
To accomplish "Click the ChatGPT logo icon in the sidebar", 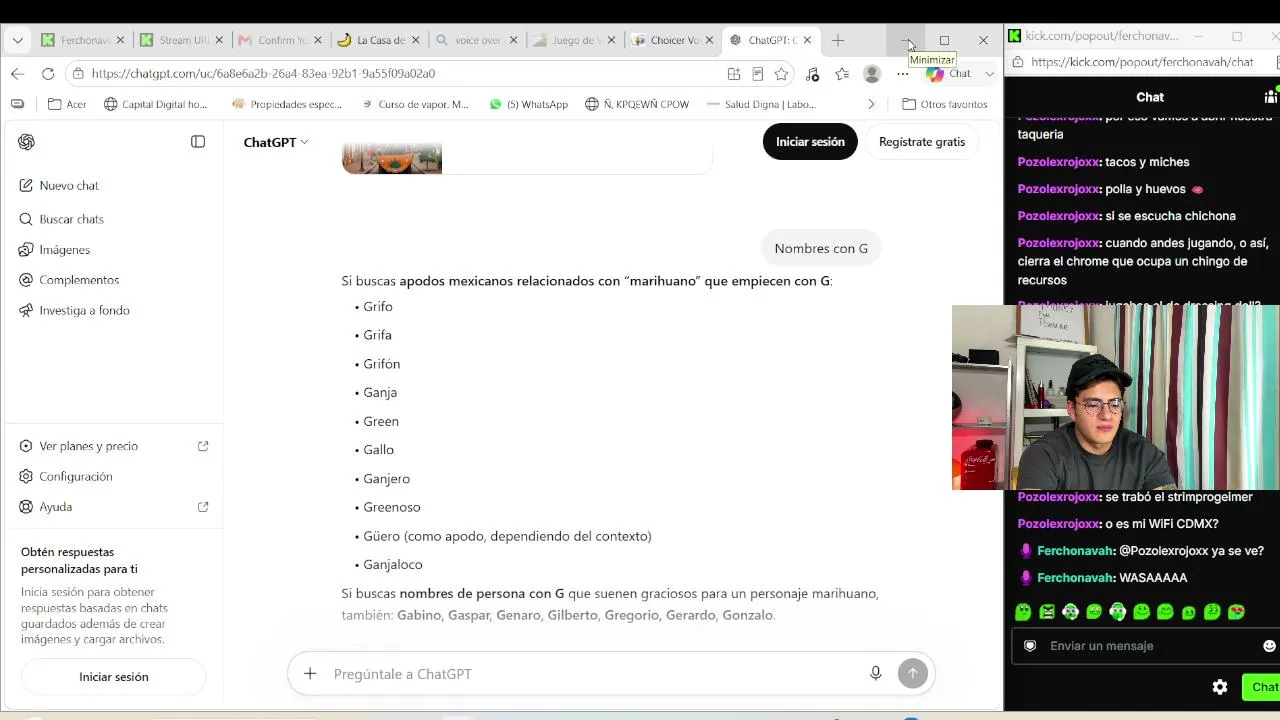I will tap(26, 142).
